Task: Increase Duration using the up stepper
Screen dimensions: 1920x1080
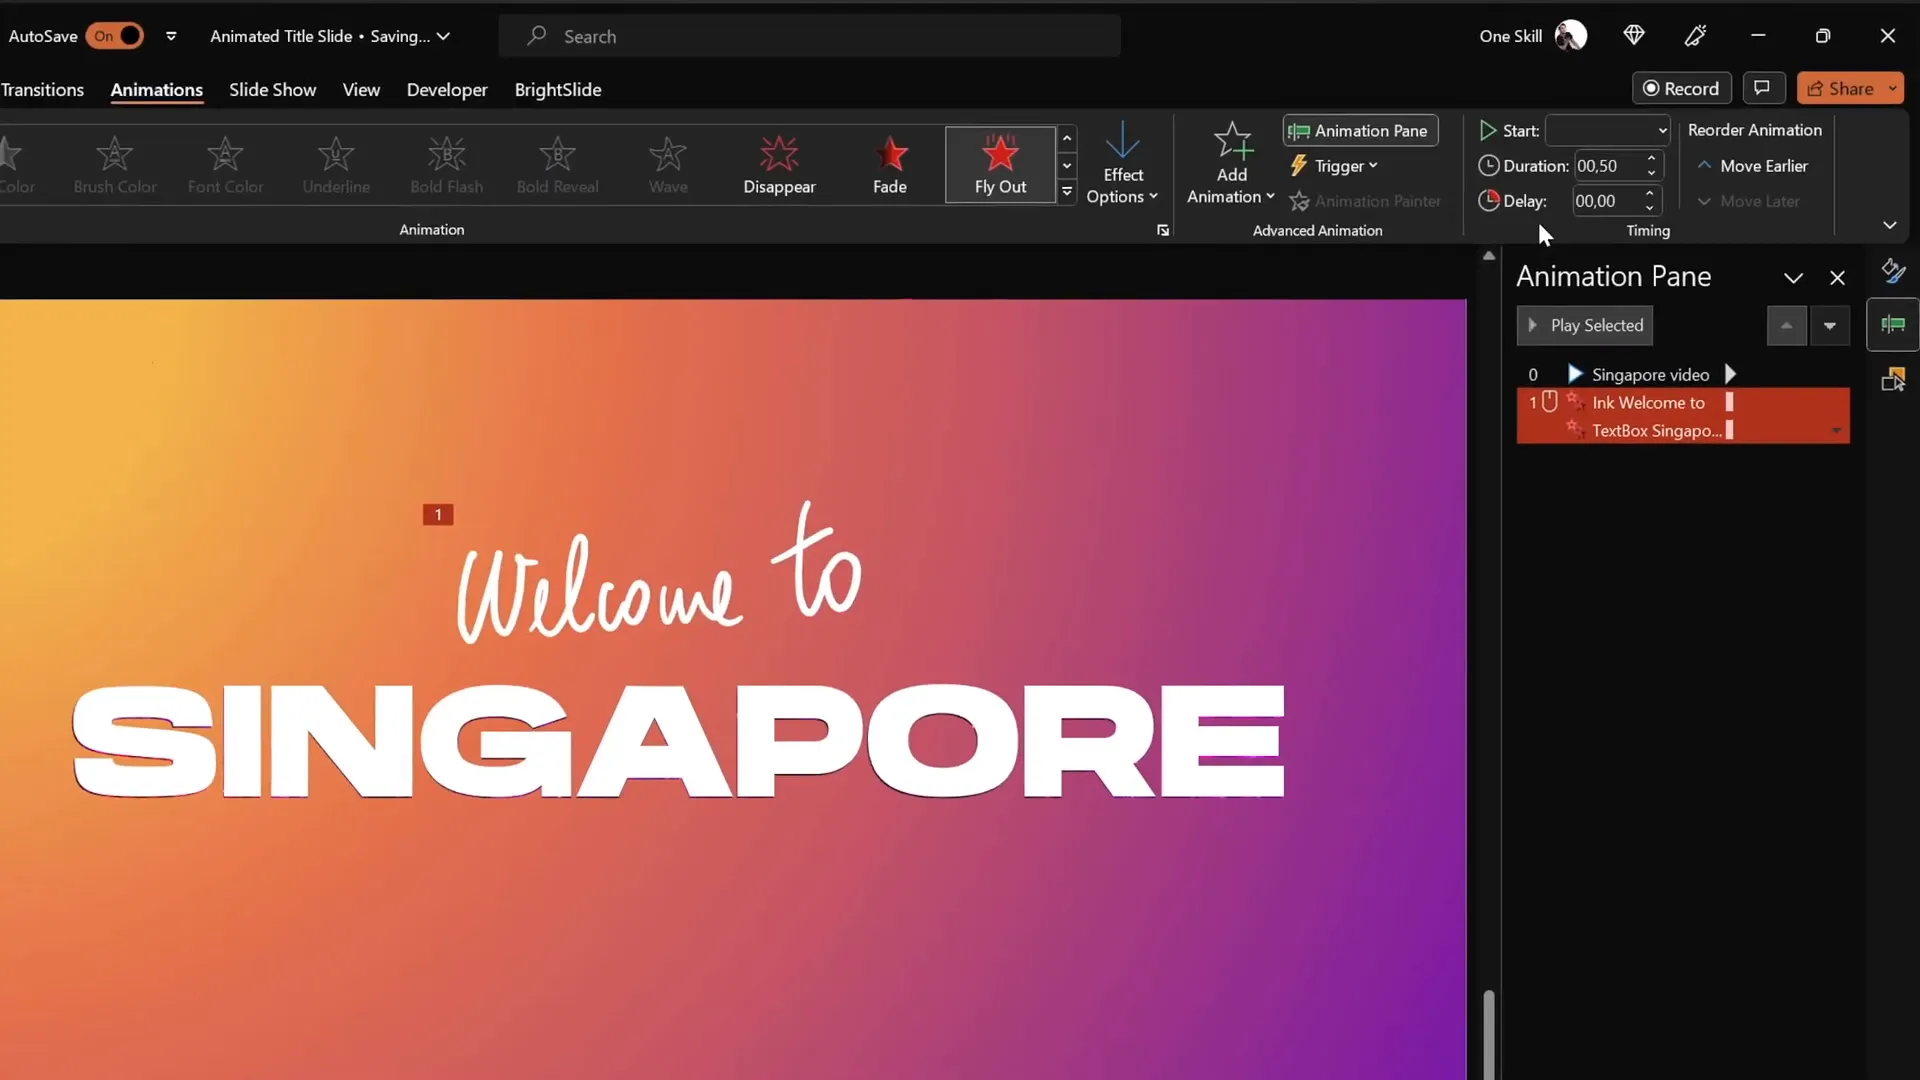Action: (1652, 159)
